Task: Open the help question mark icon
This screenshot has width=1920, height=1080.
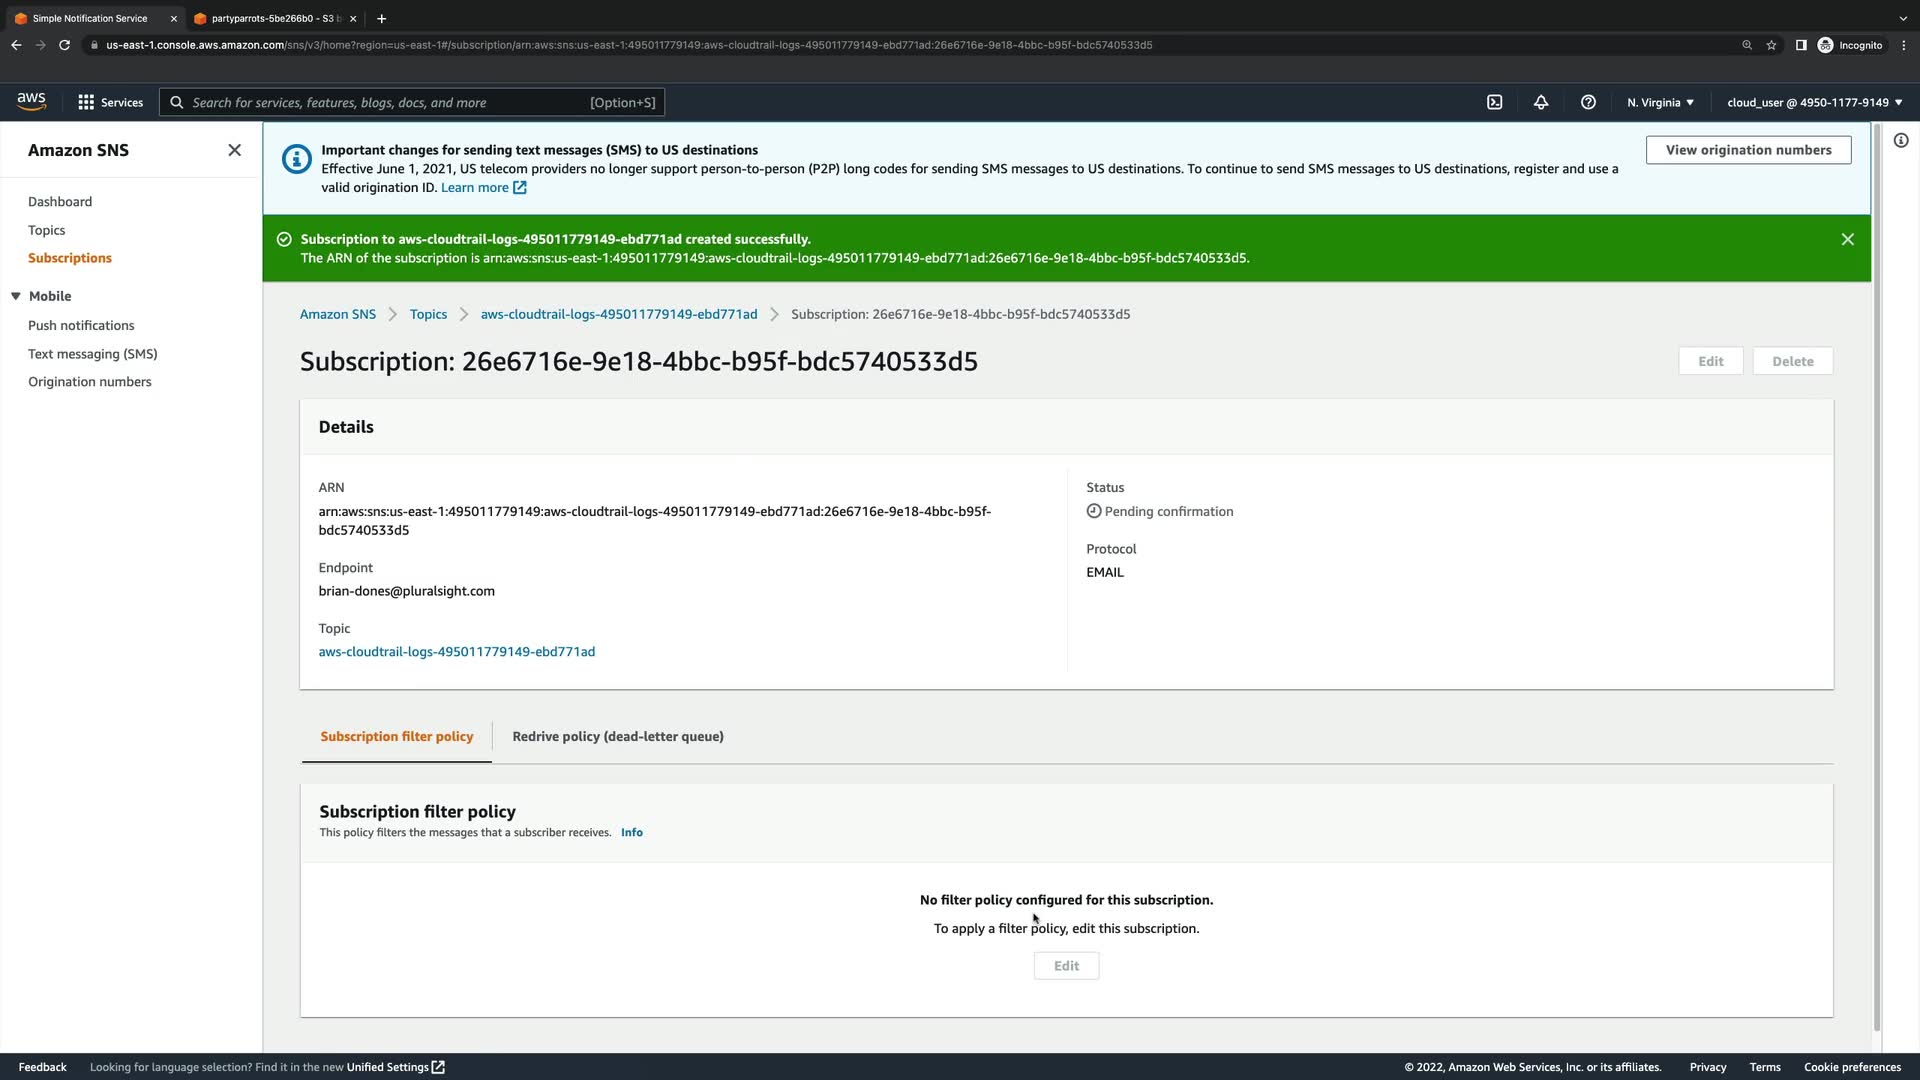Action: tap(1588, 102)
